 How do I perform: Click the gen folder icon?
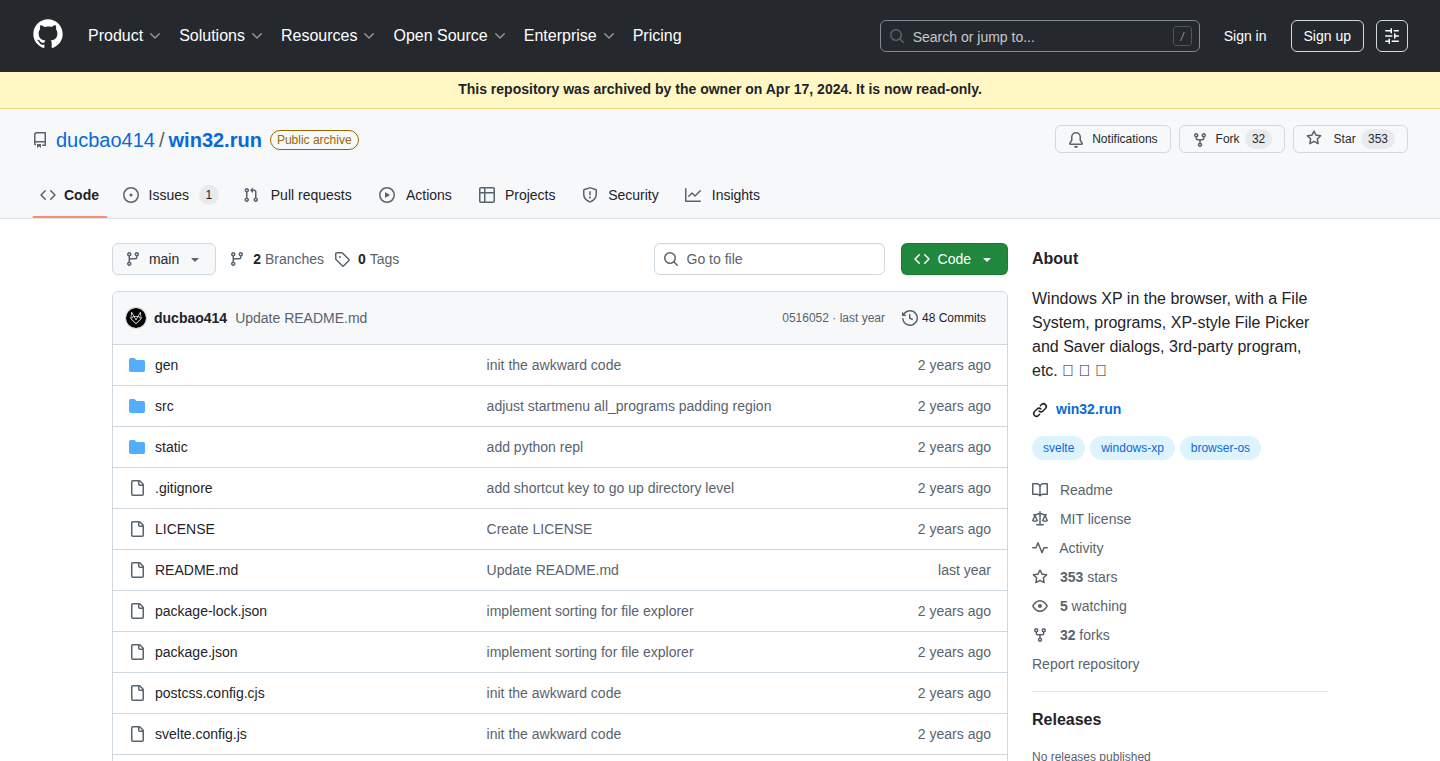coord(137,365)
